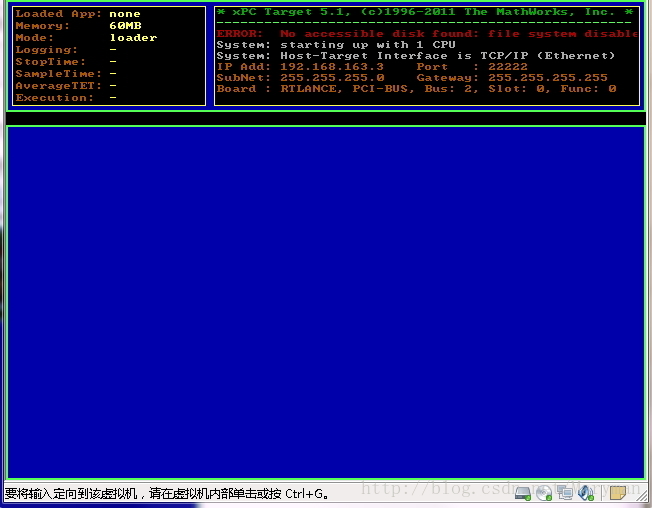Click the hard disk device icon in status bar

523,493
